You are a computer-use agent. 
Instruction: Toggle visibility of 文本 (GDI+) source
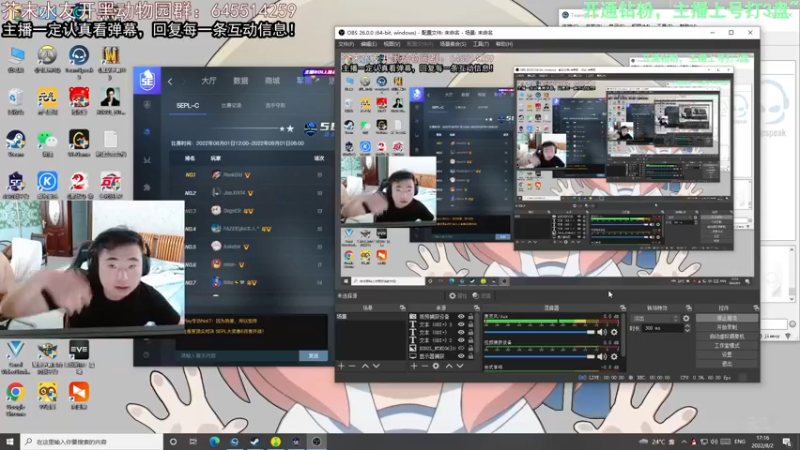[x=461, y=332]
